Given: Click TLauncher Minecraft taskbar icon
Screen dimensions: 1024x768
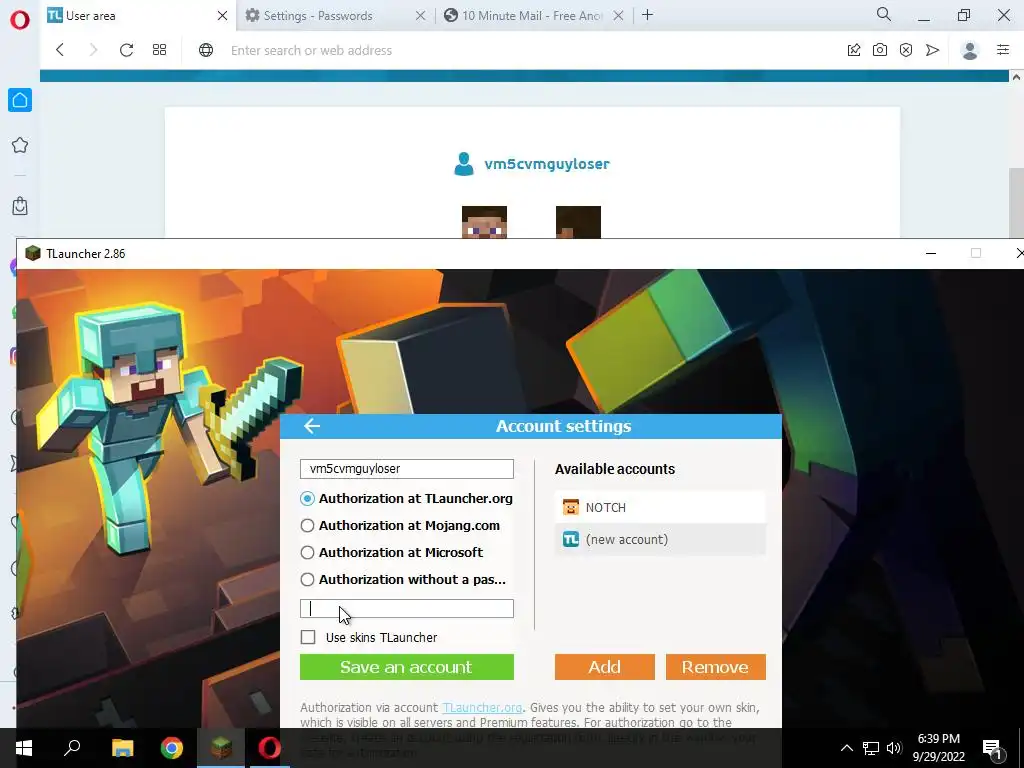Looking at the screenshot, I should (221, 748).
